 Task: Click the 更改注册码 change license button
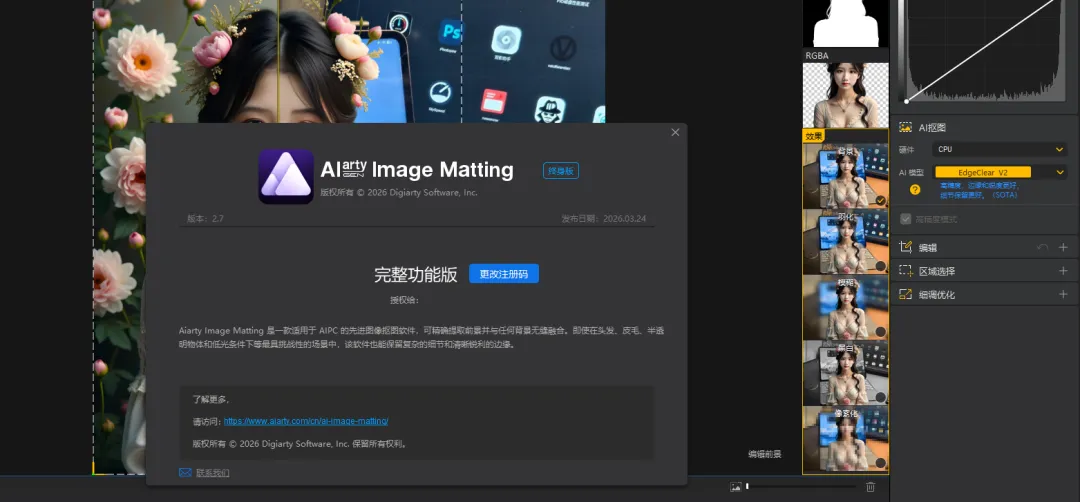tap(503, 273)
